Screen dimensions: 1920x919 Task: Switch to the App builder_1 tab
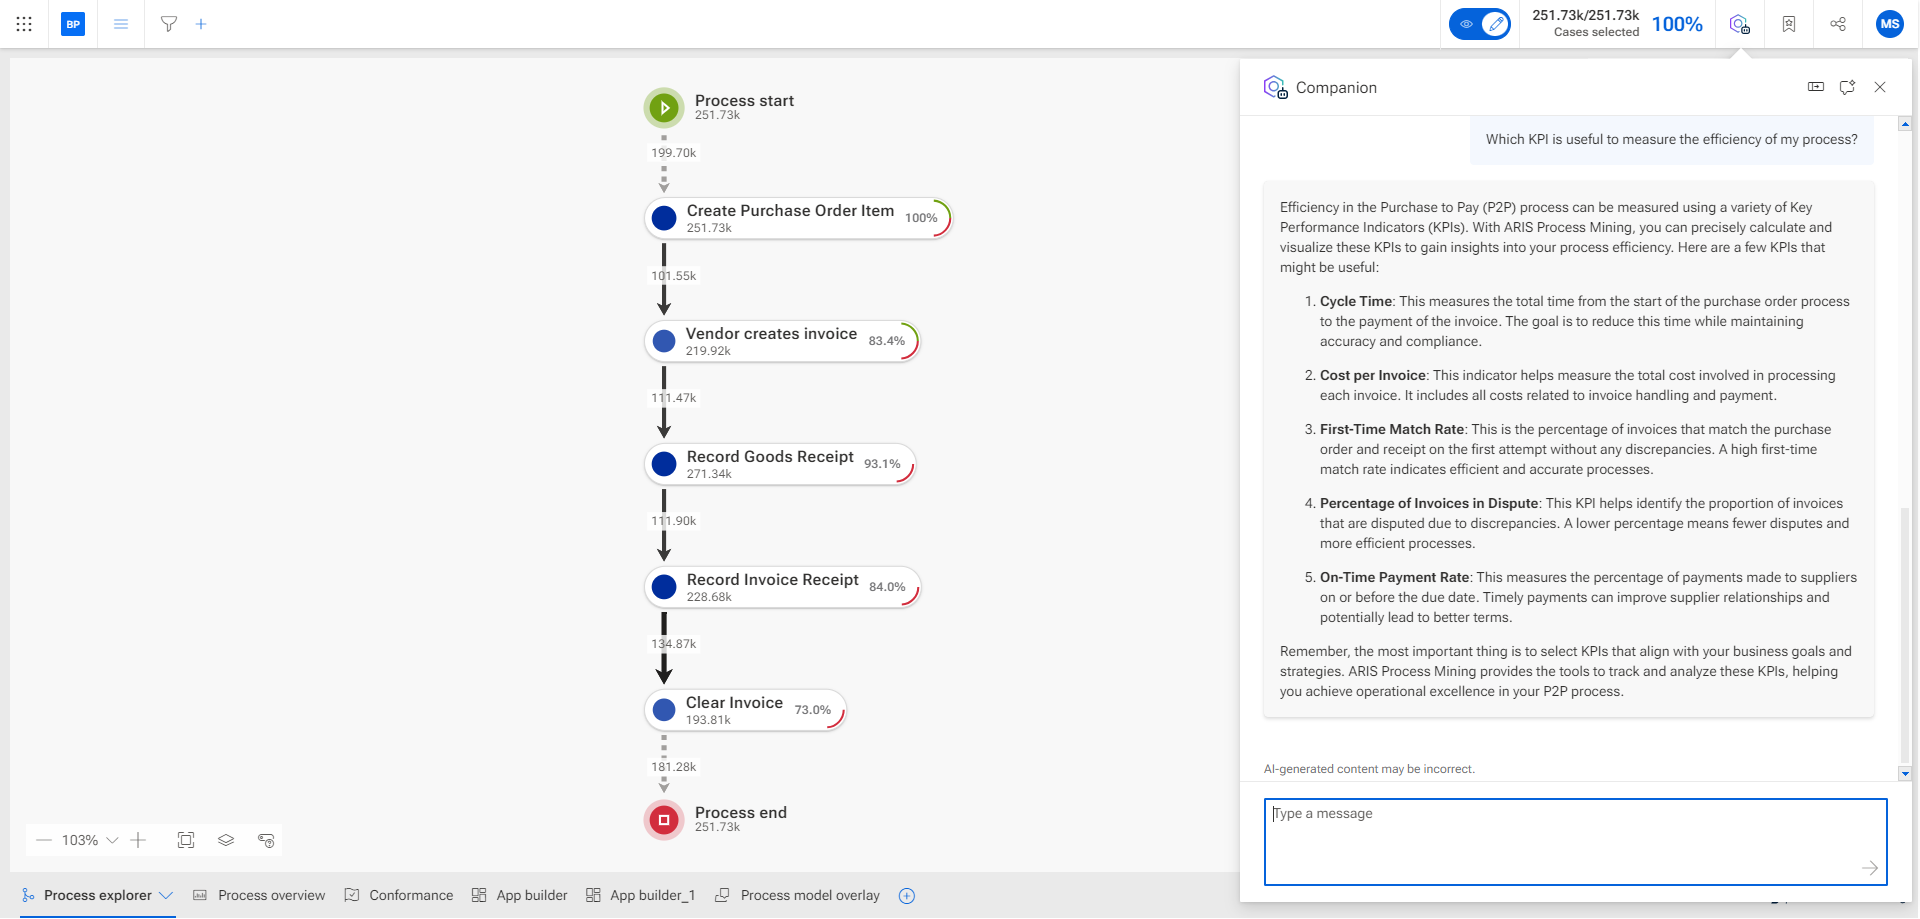coord(640,895)
